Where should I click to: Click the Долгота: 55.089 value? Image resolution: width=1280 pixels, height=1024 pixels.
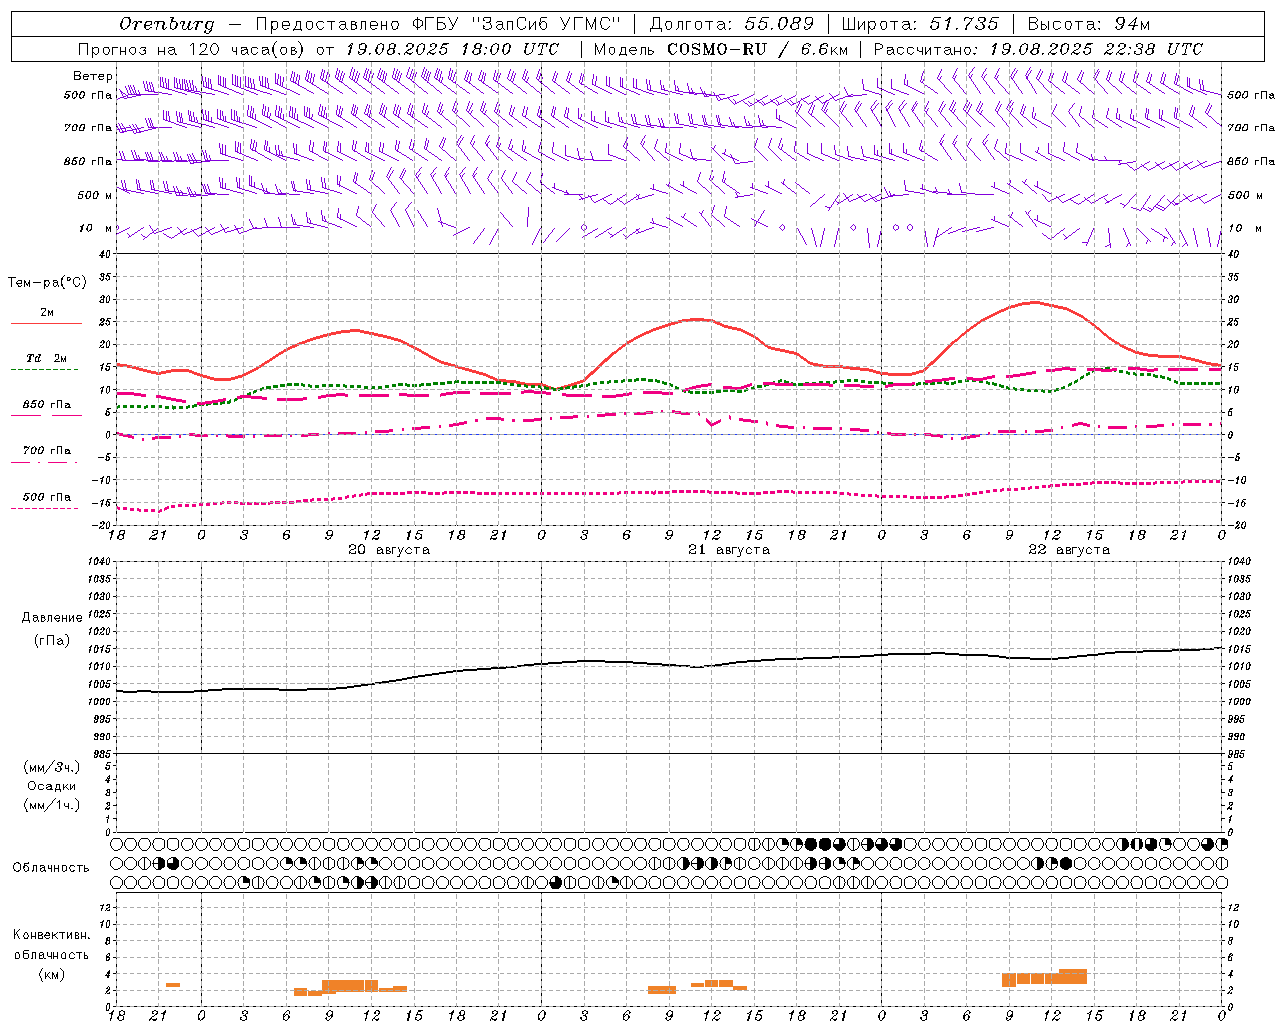click(732, 24)
